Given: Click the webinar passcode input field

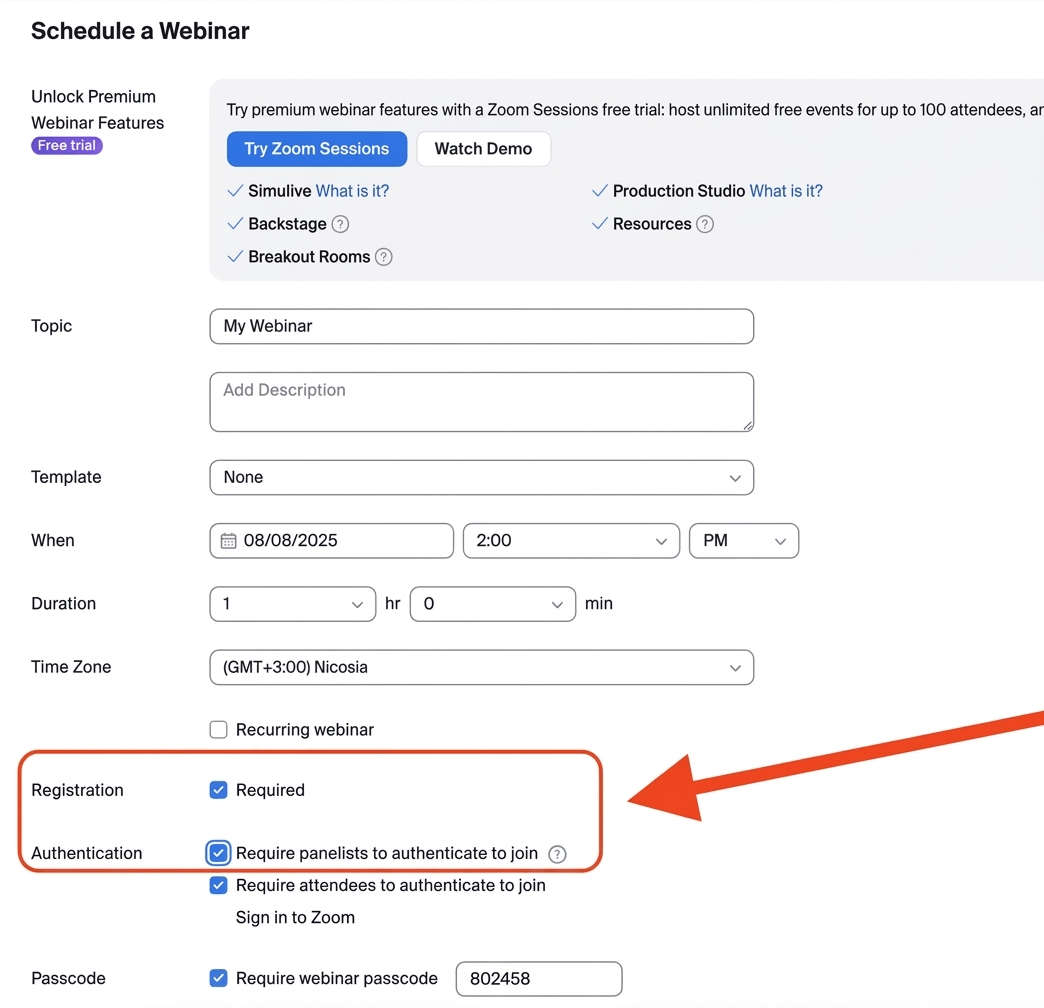Looking at the screenshot, I should [x=538, y=979].
